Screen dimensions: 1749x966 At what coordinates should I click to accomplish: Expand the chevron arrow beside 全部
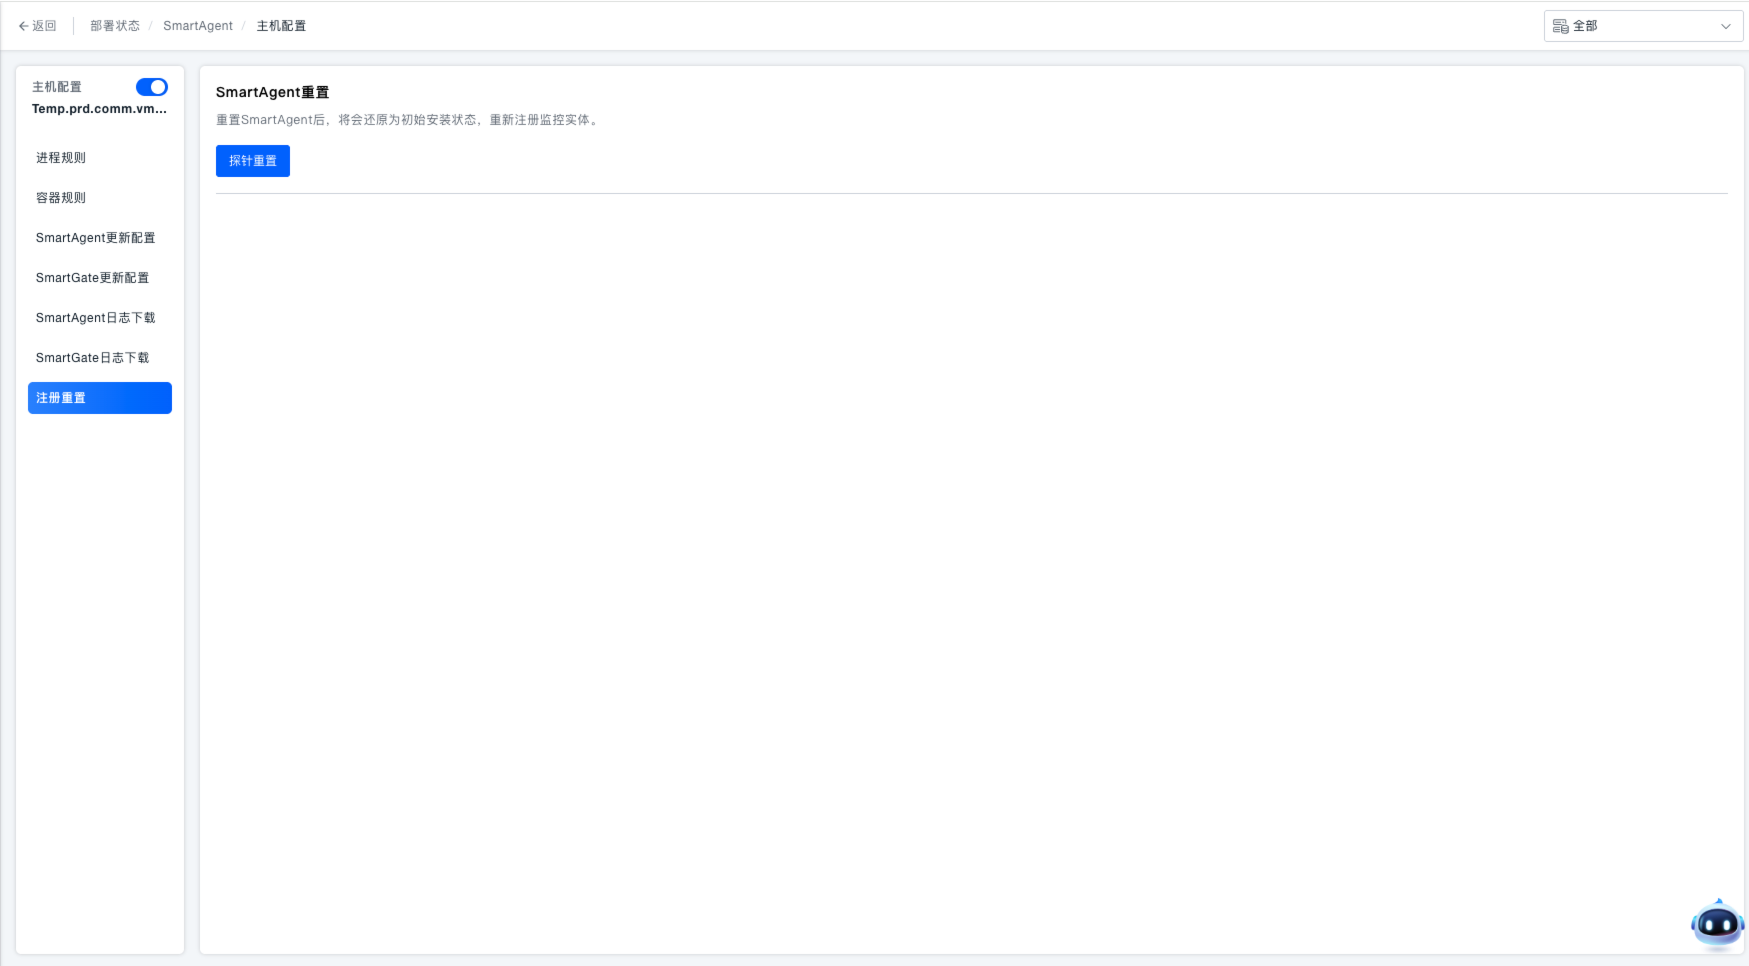[x=1725, y=27]
